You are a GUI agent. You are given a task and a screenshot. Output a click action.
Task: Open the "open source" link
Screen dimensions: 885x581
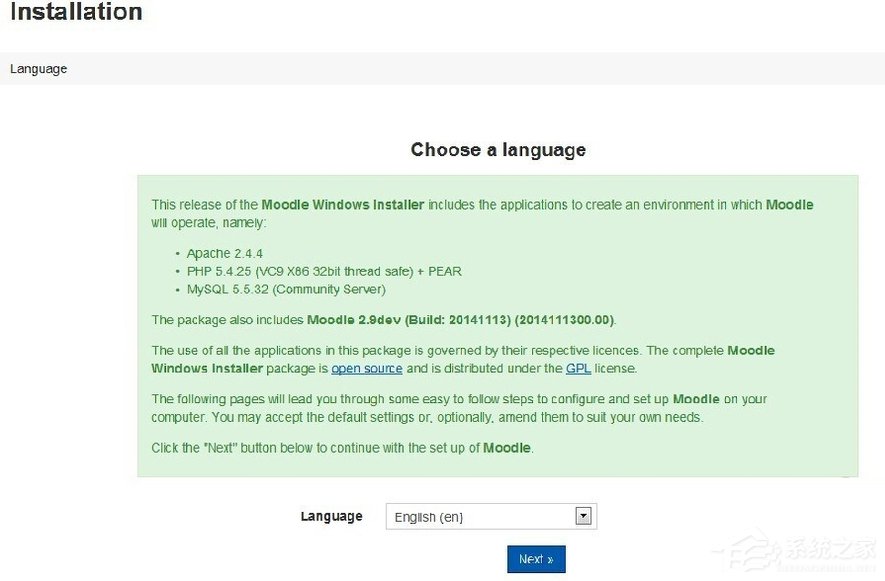(x=367, y=368)
